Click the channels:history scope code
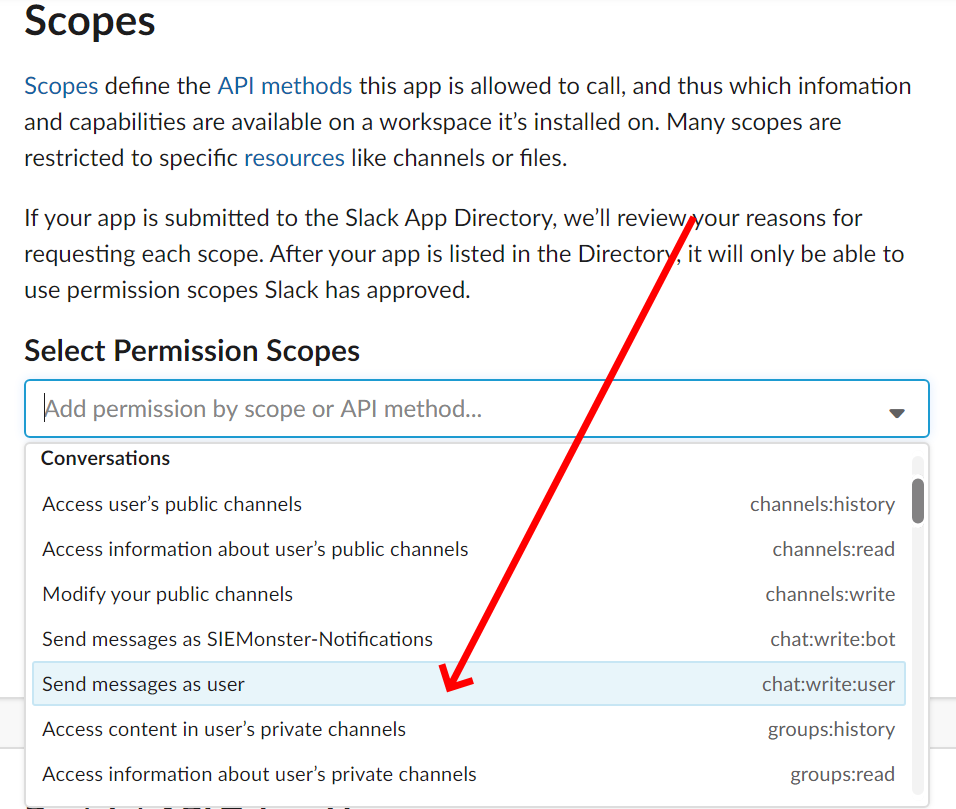Image resolution: width=956 pixels, height=809 pixels. point(822,504)
